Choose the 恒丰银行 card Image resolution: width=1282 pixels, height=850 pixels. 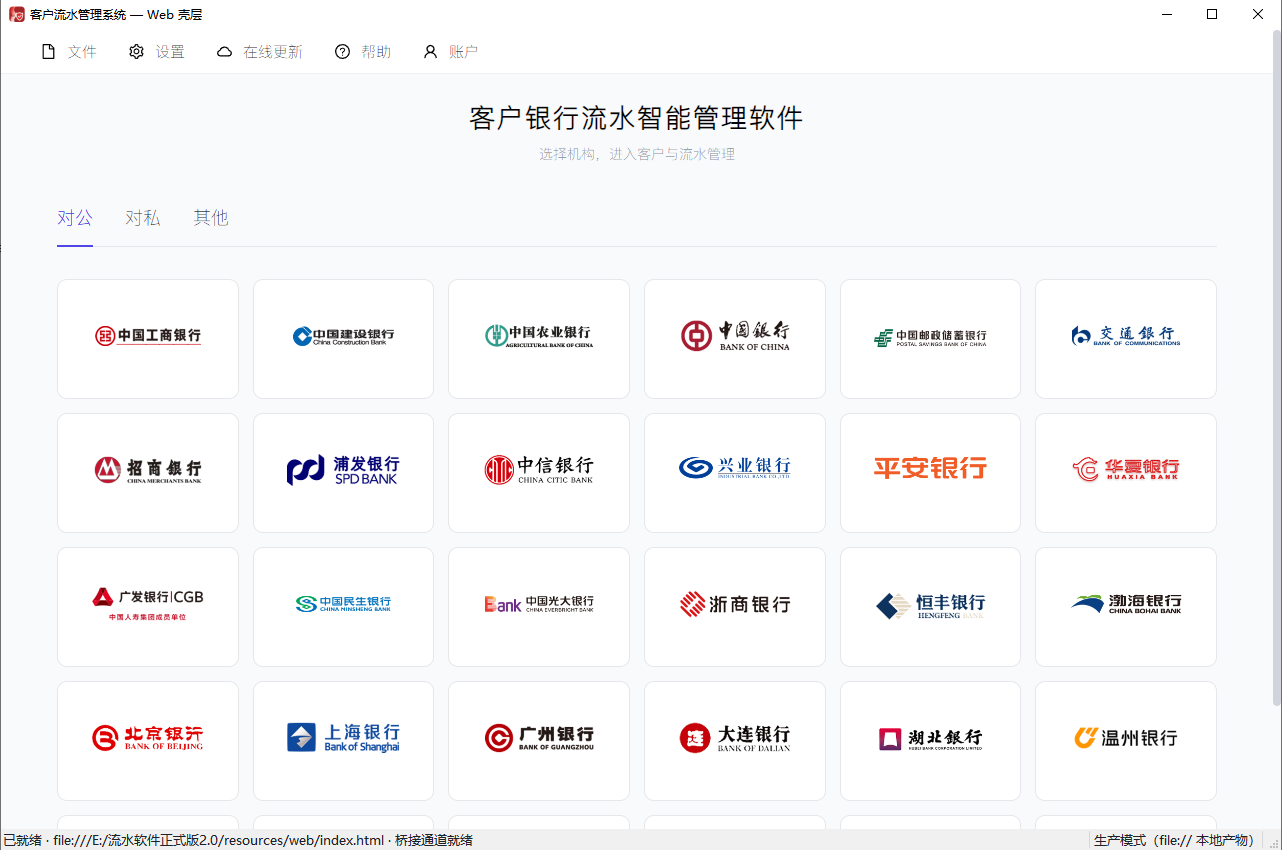(930, 607)
